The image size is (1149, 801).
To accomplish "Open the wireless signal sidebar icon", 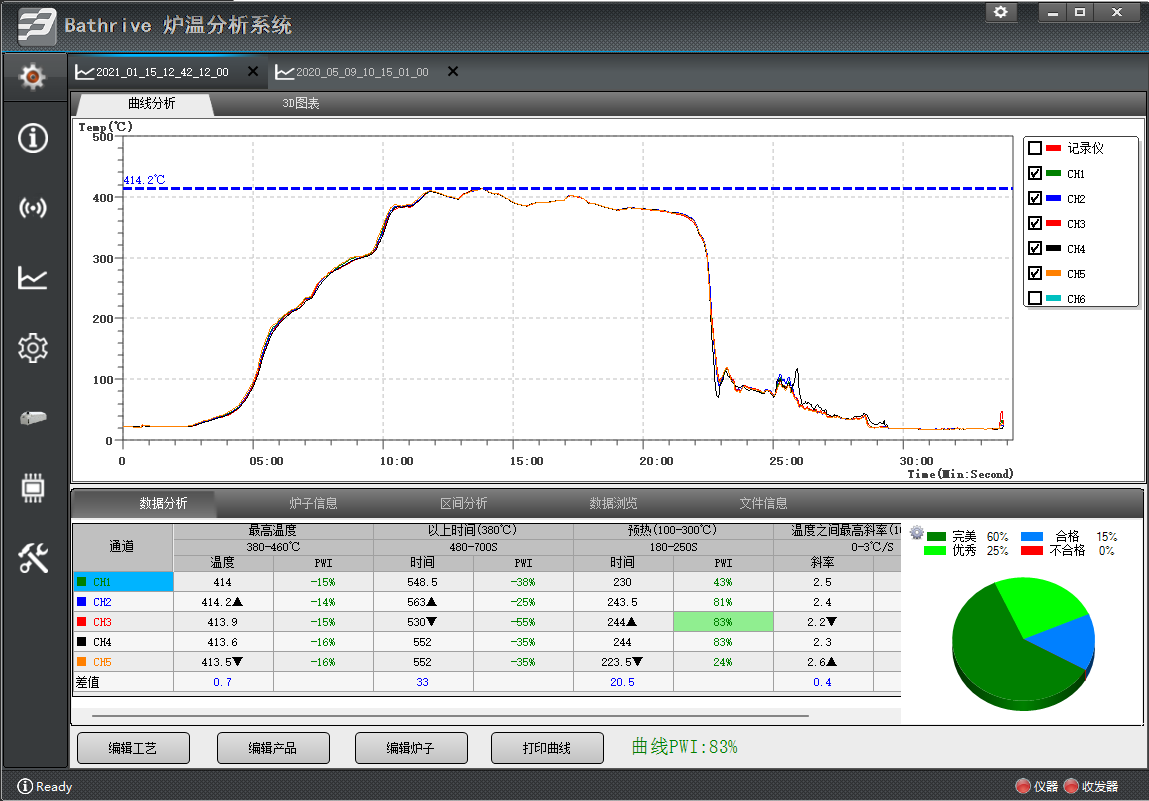I will pos(33,208).
